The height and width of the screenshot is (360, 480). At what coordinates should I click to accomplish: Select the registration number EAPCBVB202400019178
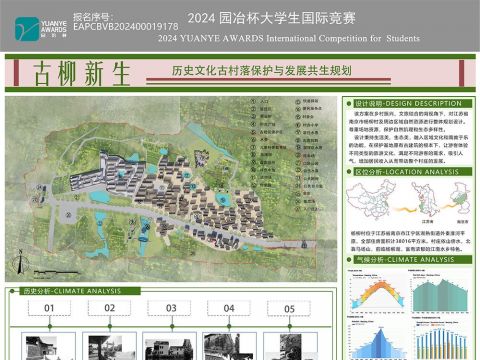coord(126,27)
